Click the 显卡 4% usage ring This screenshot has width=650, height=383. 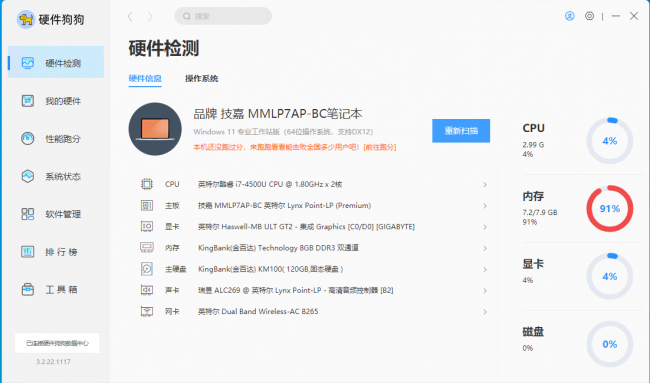609,276
